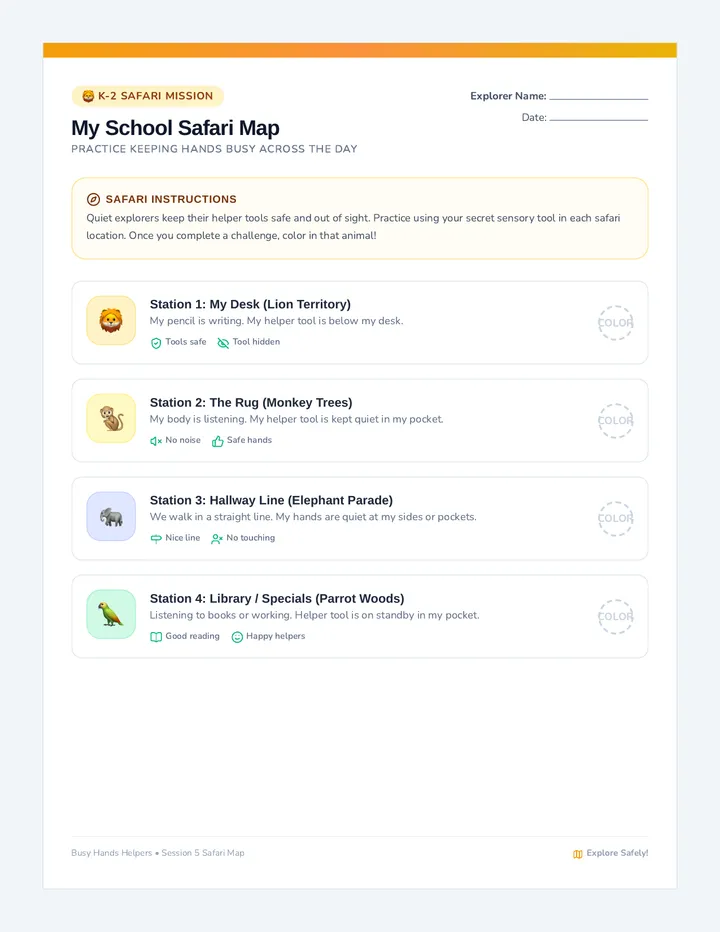Click the K-2 Safari Mission badge
The width and height of the screenshot is (720, 932).
pyautogui.click(x=147, y=96)
